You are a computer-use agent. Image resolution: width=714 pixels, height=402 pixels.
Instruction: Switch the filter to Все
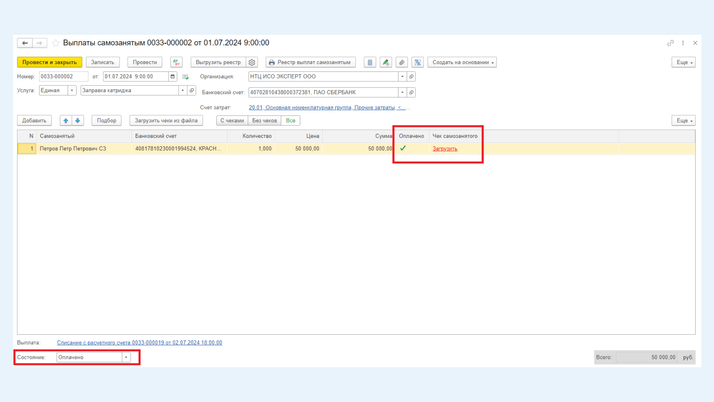[291, 120]
